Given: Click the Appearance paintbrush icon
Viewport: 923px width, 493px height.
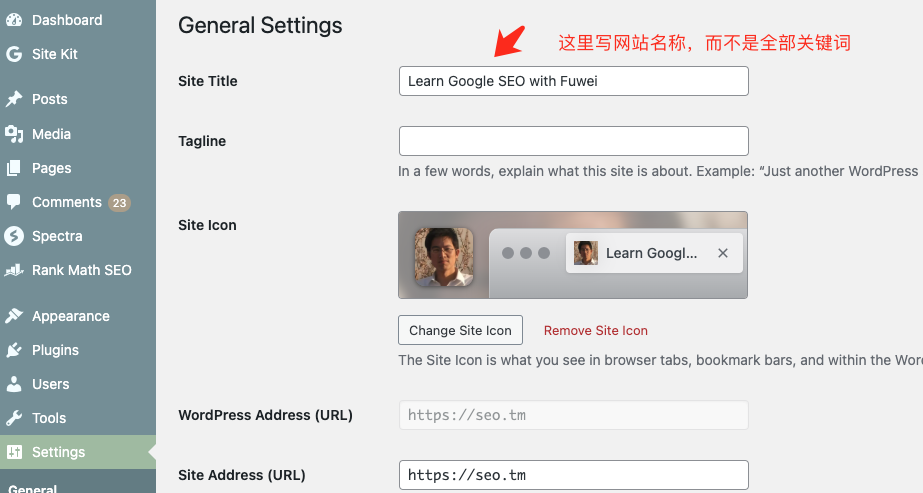Looking at the screenshot, I should click(x=14, y=316).
